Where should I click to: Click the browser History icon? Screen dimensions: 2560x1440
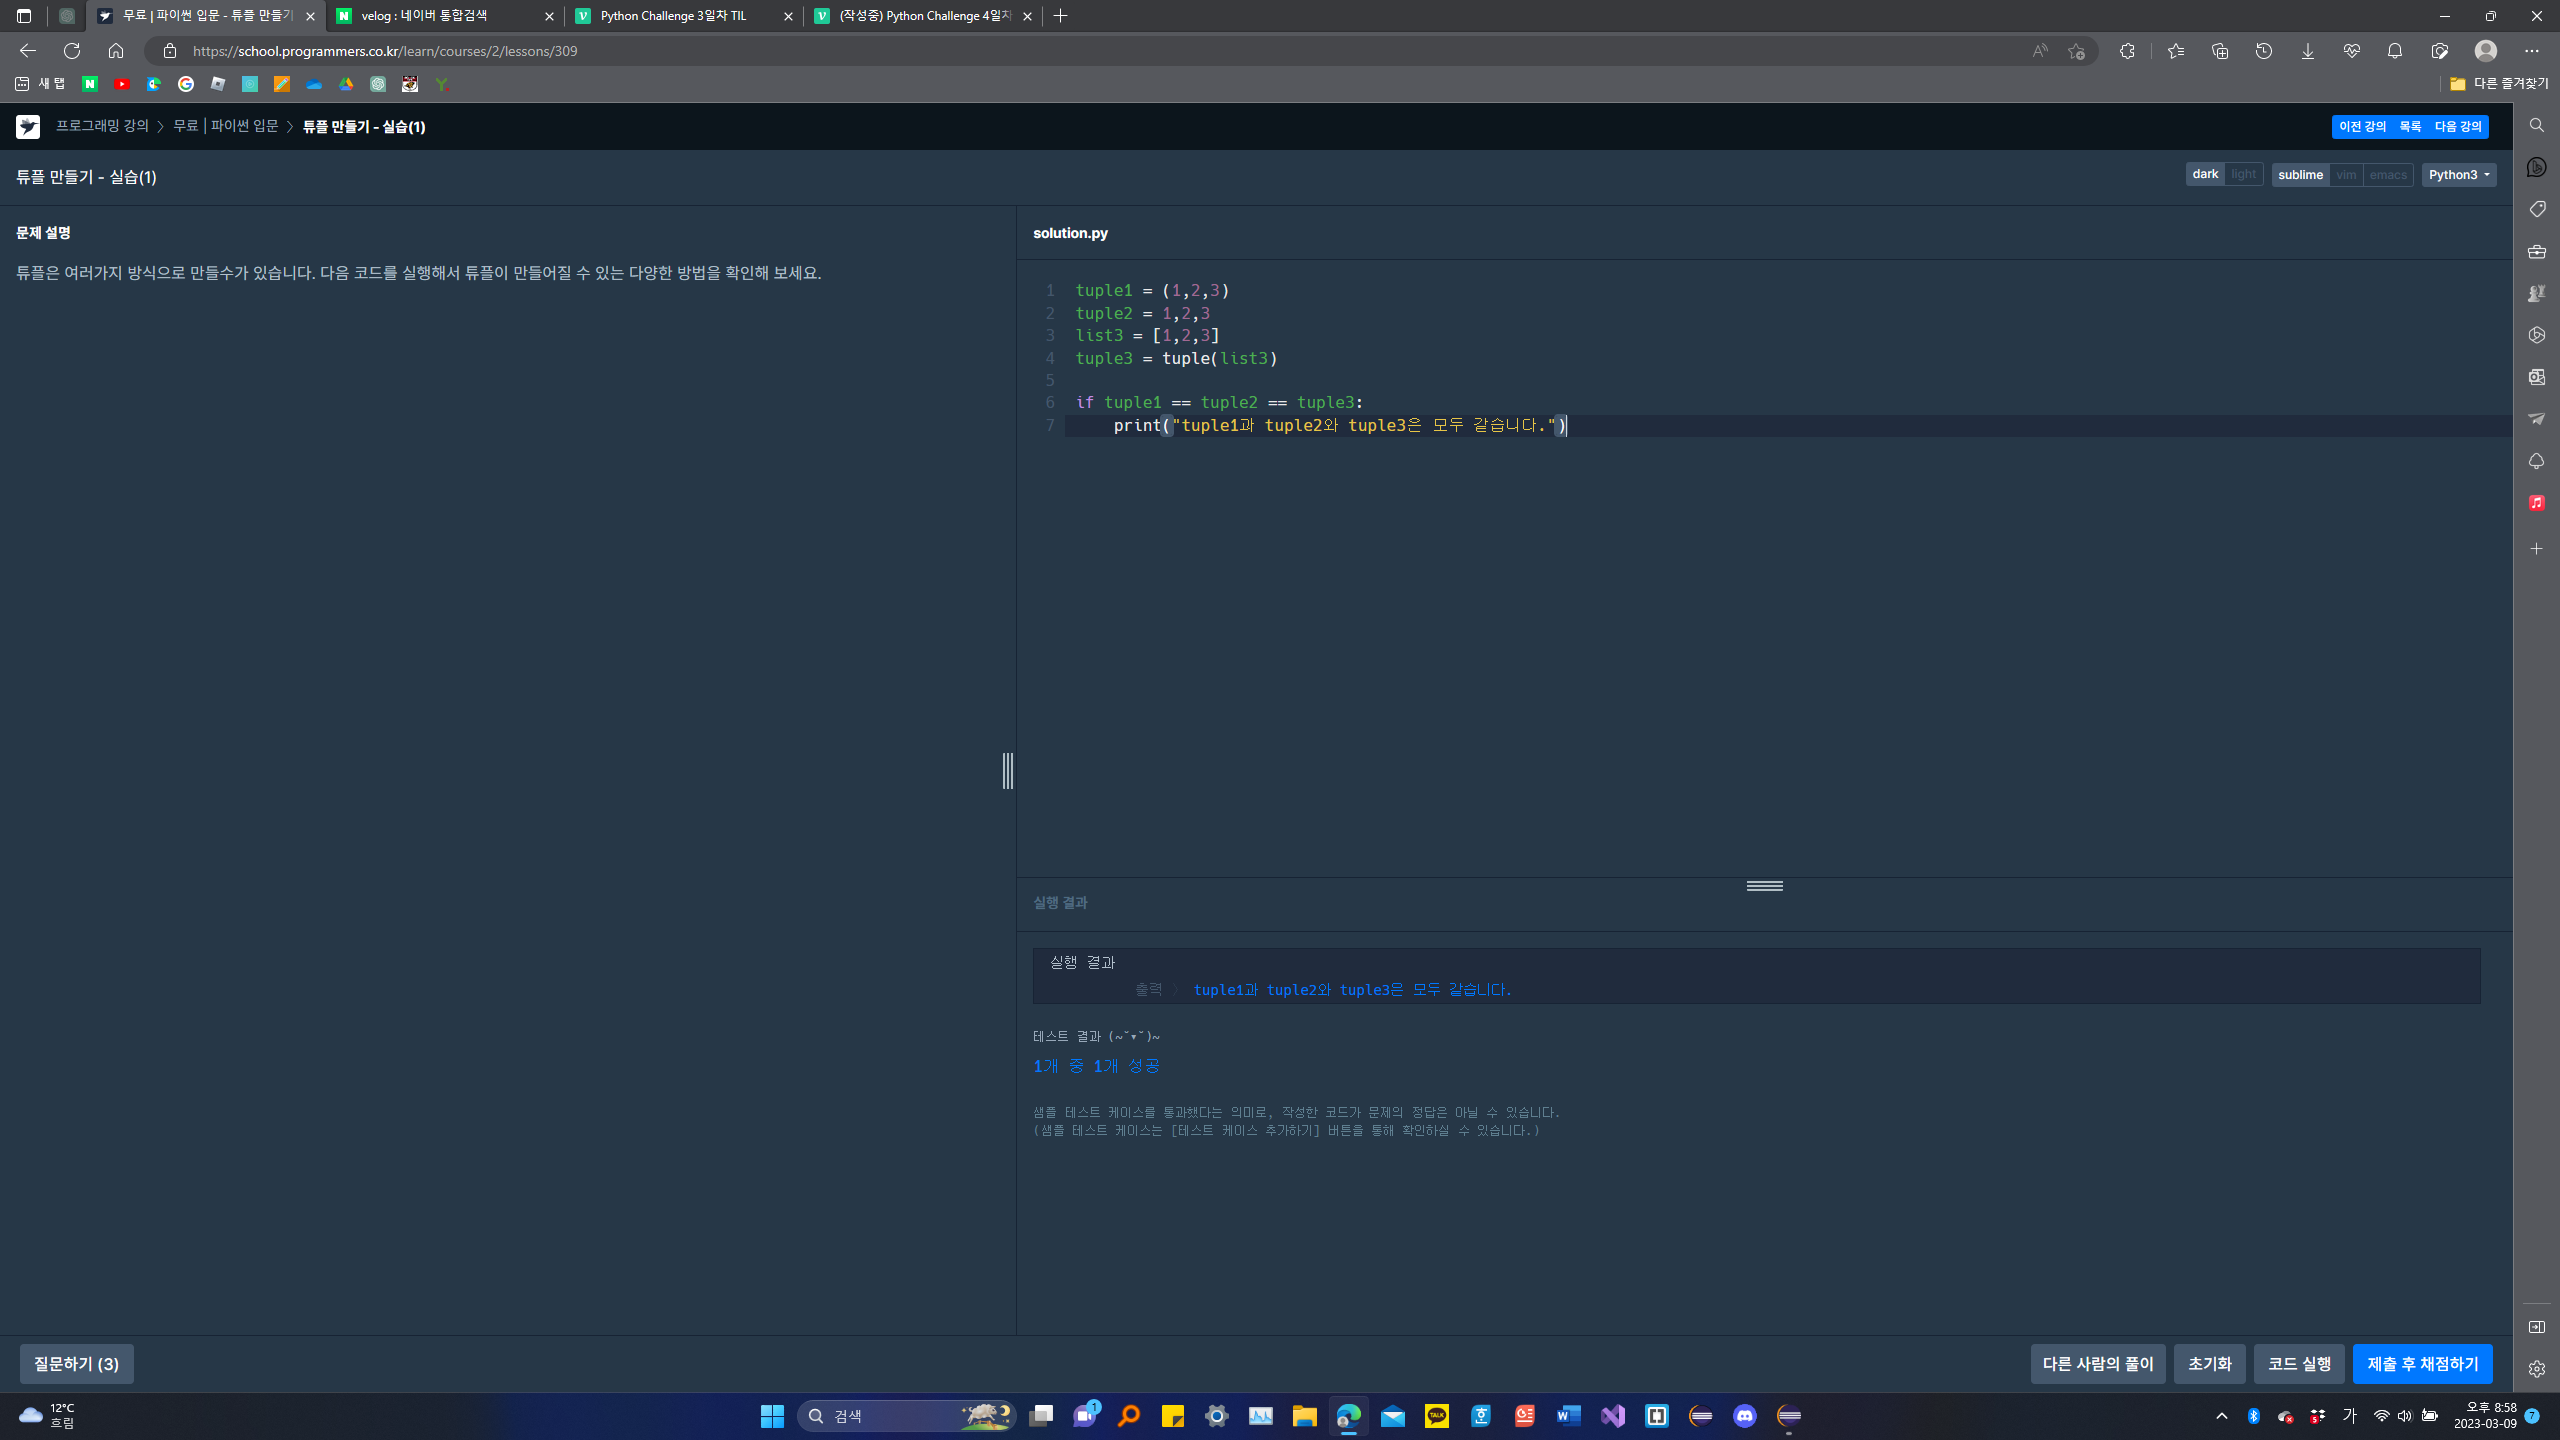2264,51
